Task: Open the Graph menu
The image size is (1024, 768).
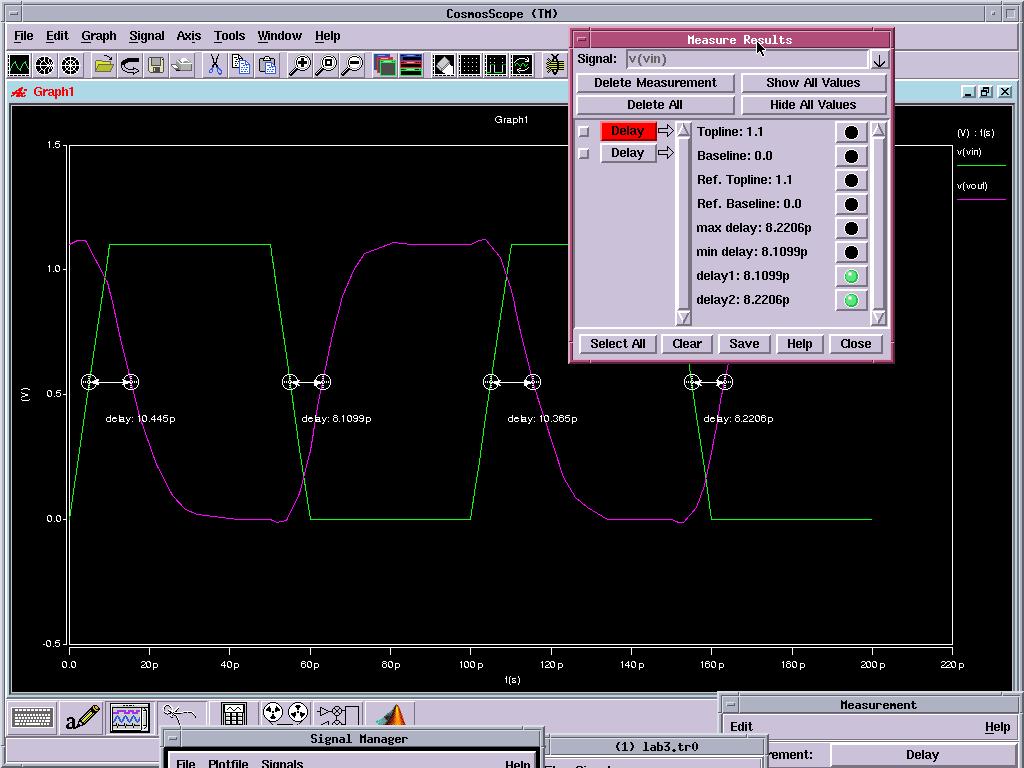Action: [99, 36]
